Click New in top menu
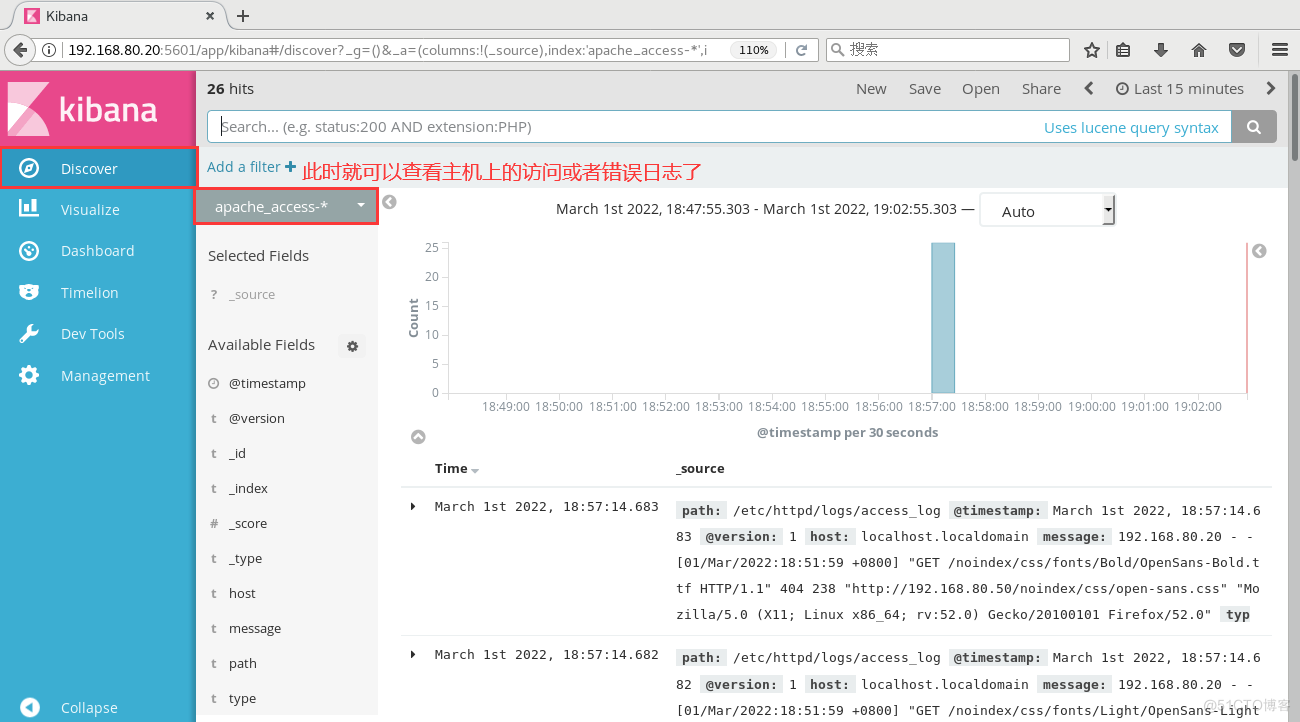The width and height of the screenshot is (1300, 722). (x=871, y=88)
